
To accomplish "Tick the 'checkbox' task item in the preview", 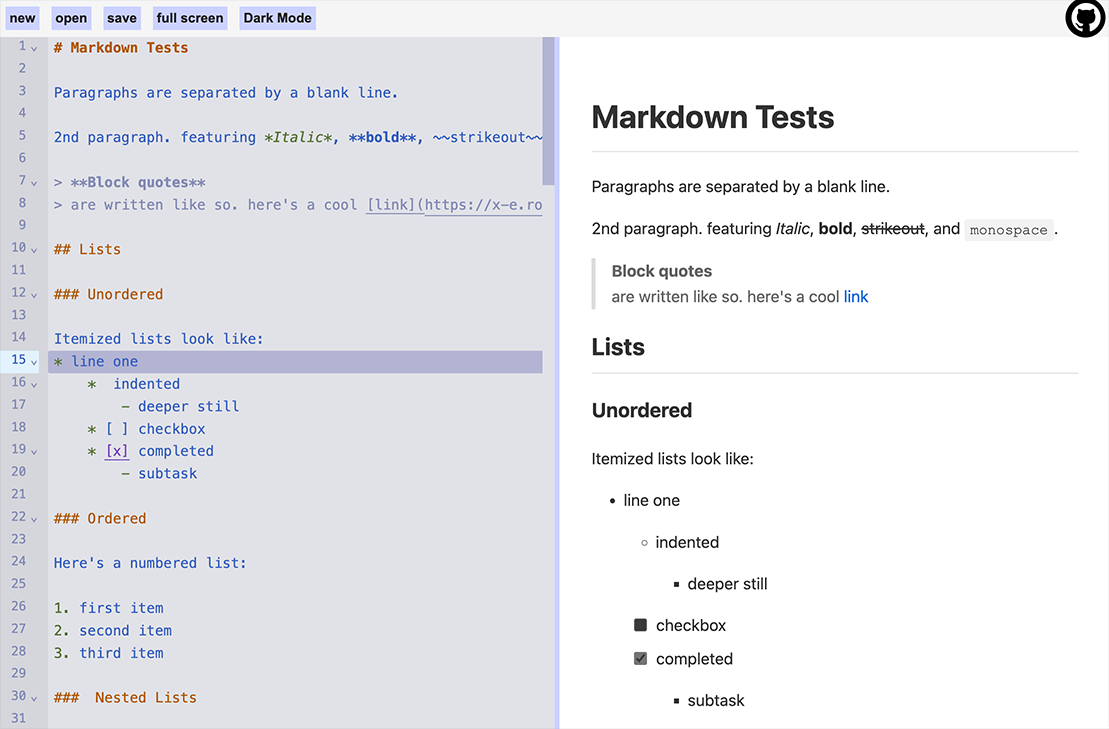I will click(x=641, y=625).
